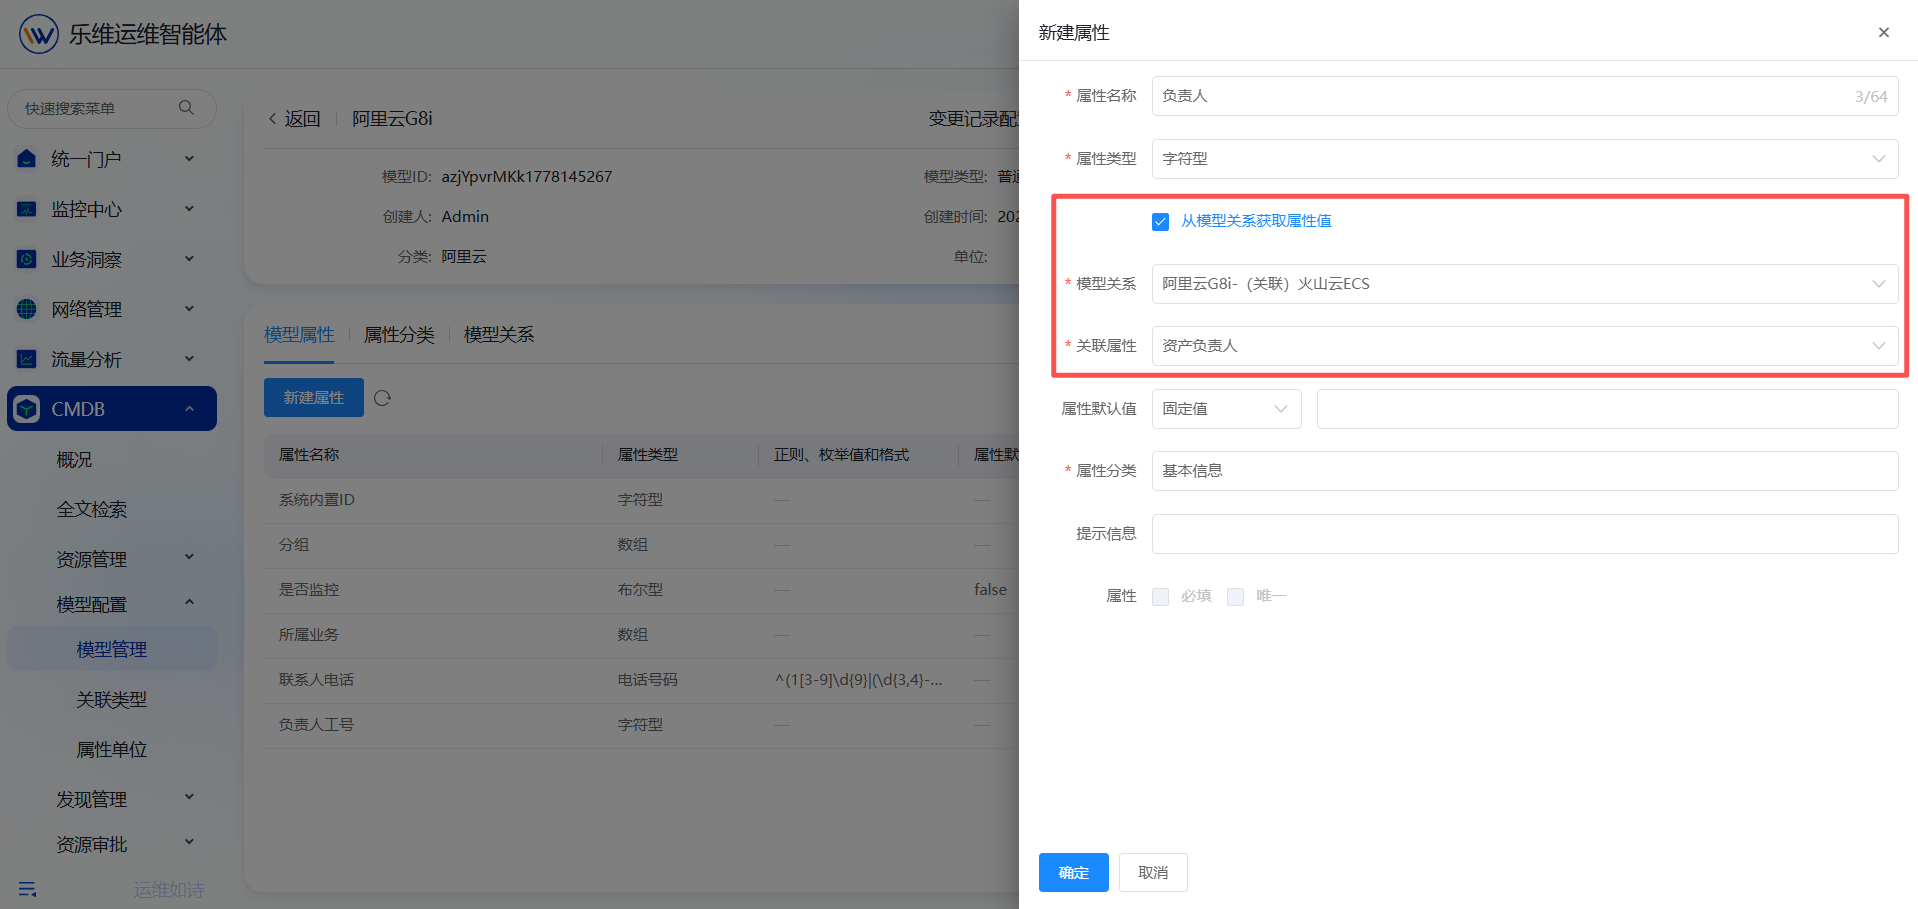Viewport: 1918px width, 909px height.
Task: Collapse sidebar with the bottom menu icon
Action: coord(27,889)
